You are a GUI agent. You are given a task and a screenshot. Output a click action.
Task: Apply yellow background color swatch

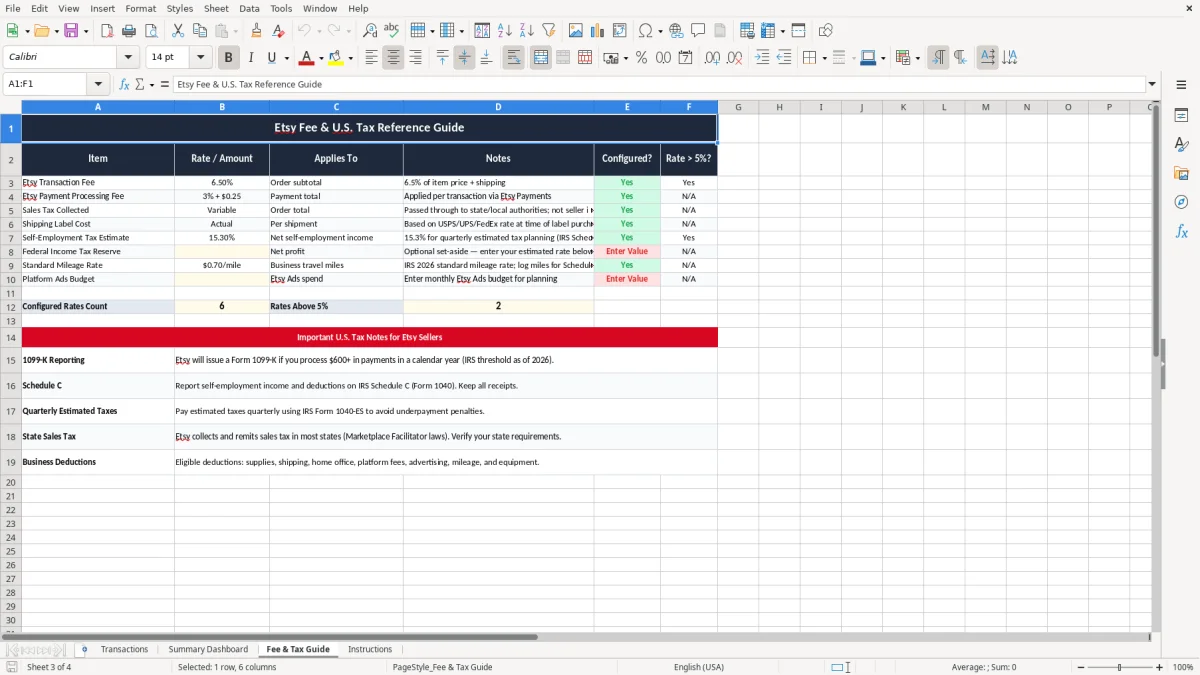(x=336, y=58)
